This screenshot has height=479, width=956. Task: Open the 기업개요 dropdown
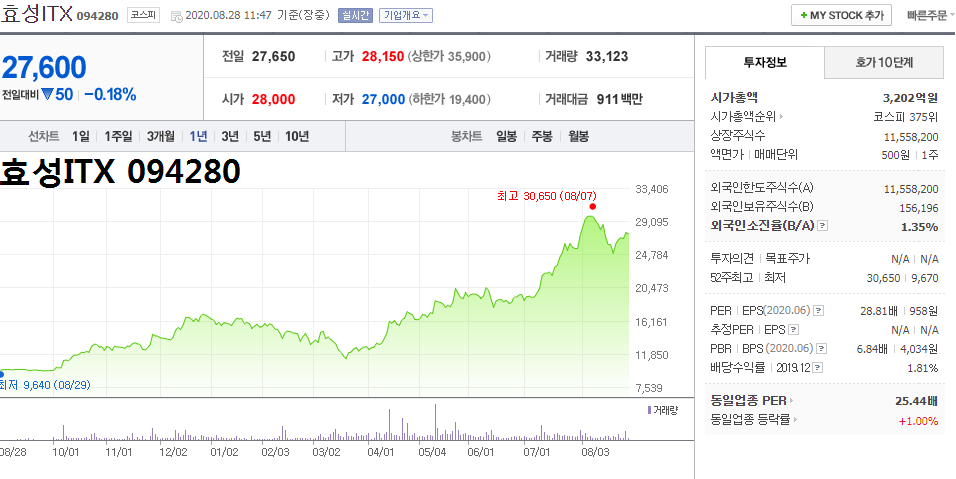(x=405, y=15)
